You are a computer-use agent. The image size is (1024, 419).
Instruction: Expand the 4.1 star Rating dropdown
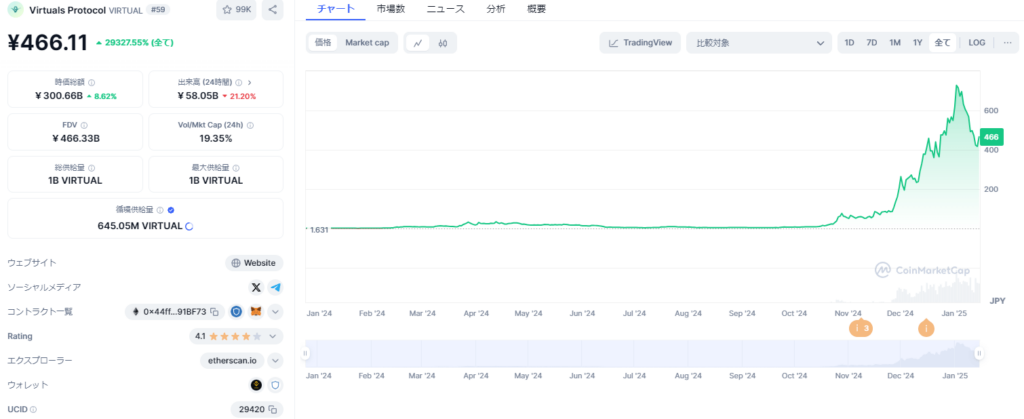click(274, 337)
